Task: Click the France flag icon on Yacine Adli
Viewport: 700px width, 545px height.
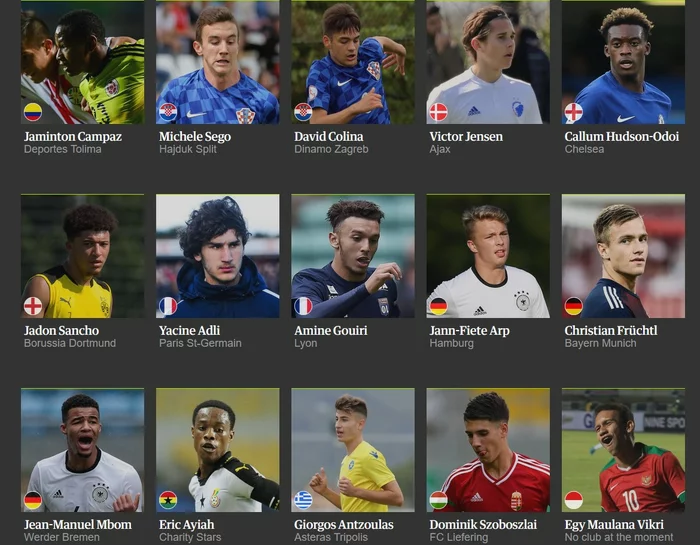Action: (x=168, y=306)
